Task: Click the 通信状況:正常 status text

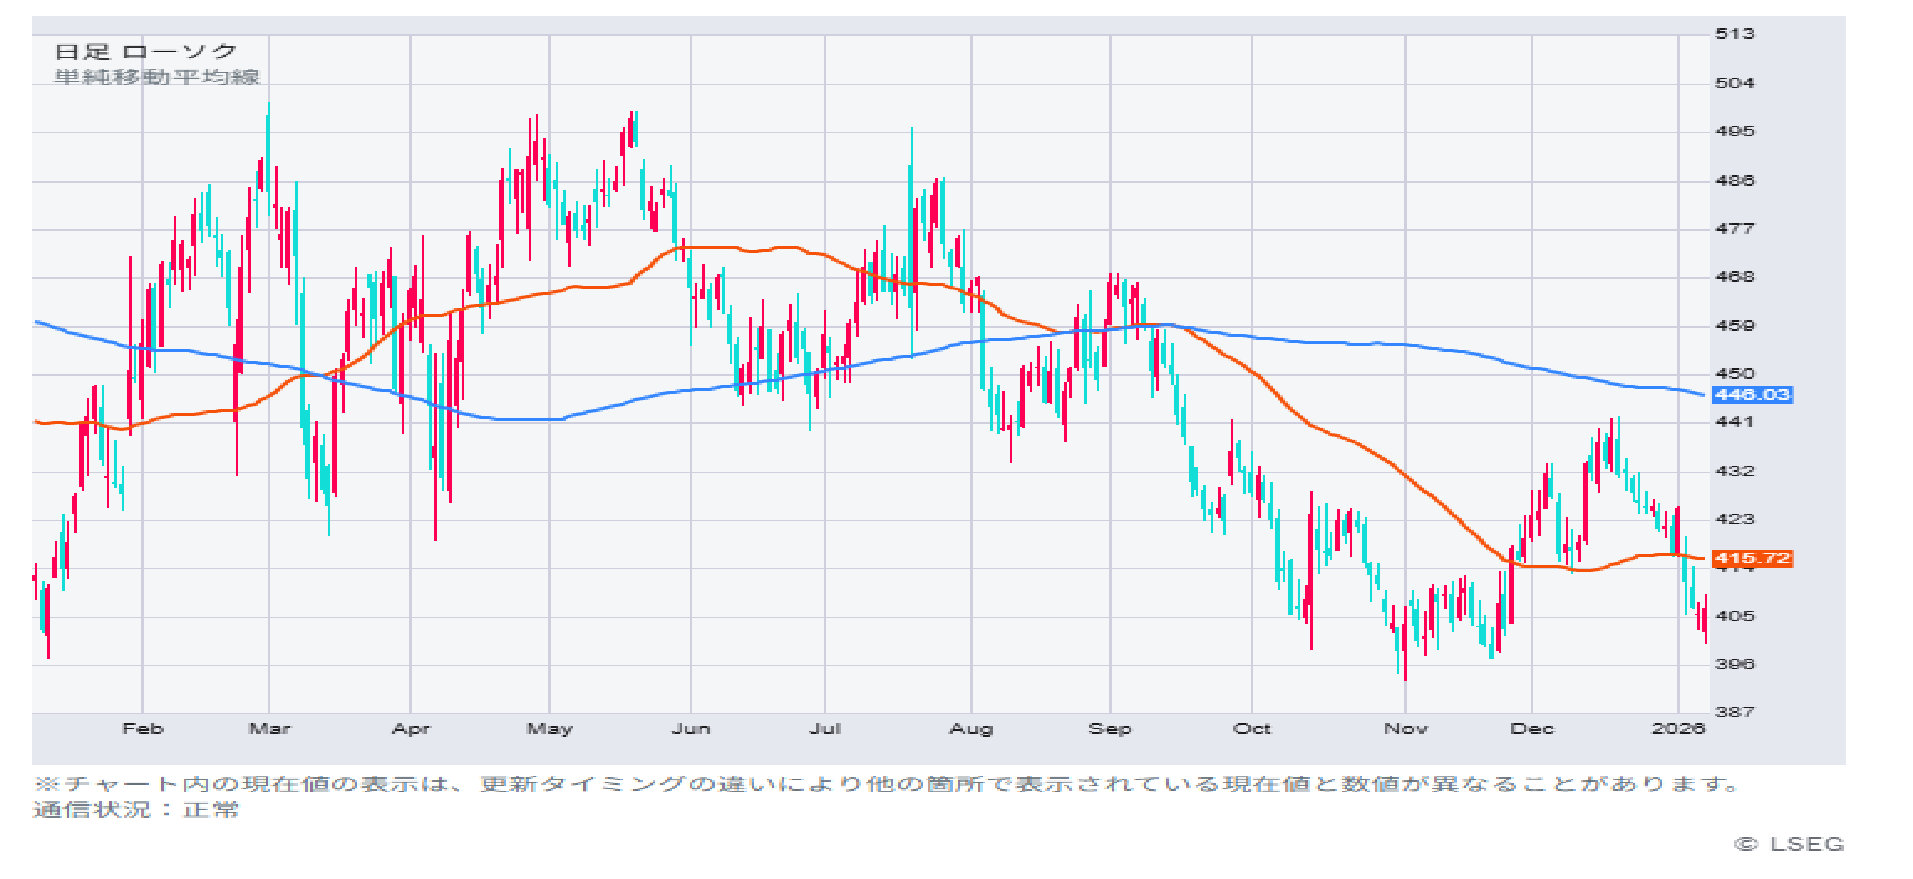Action: (136, 810)
